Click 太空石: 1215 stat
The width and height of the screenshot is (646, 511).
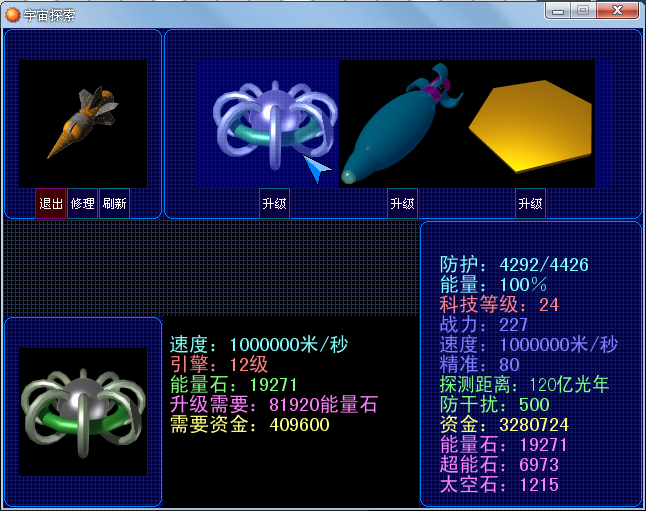[x=499, y=485]
